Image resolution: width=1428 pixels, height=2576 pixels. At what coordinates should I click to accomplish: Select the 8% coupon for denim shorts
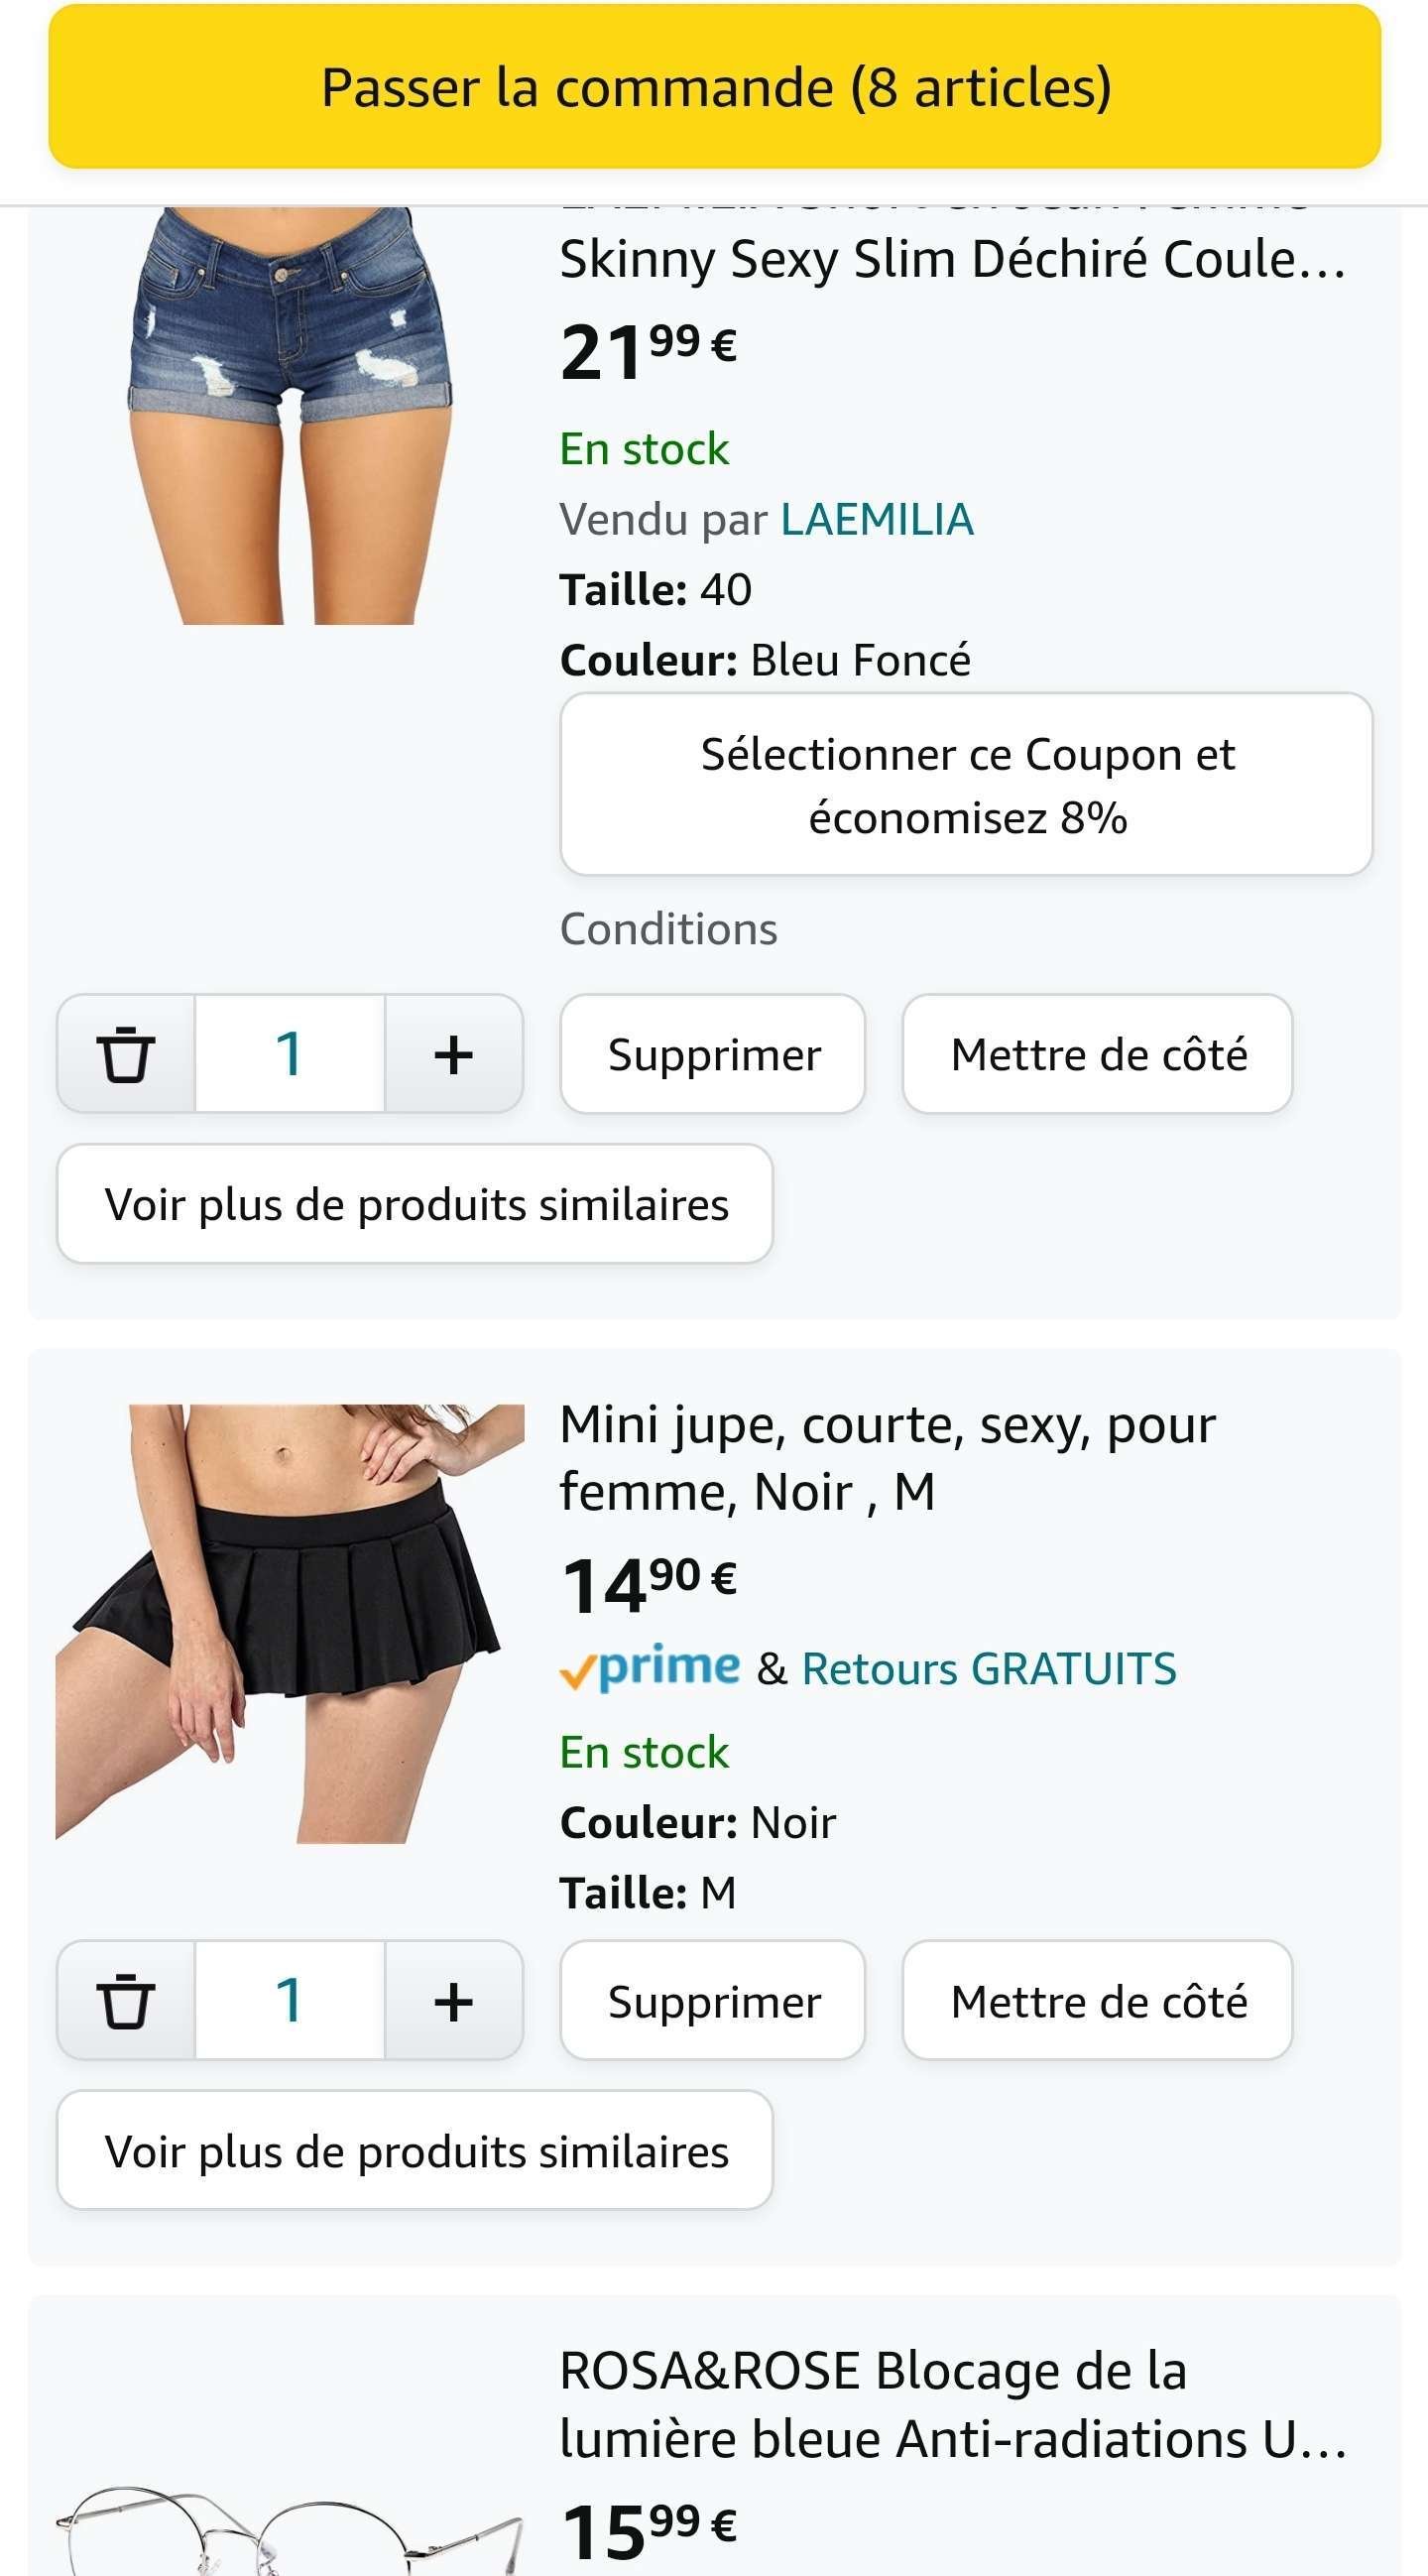pos(966,785)
